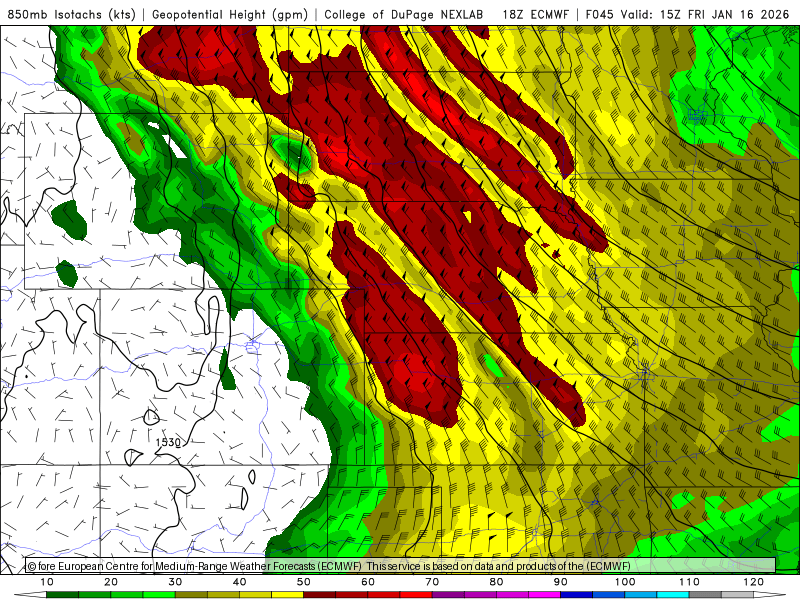
Task: Click the legend value "90"
Action: click(x=561, y=582)
